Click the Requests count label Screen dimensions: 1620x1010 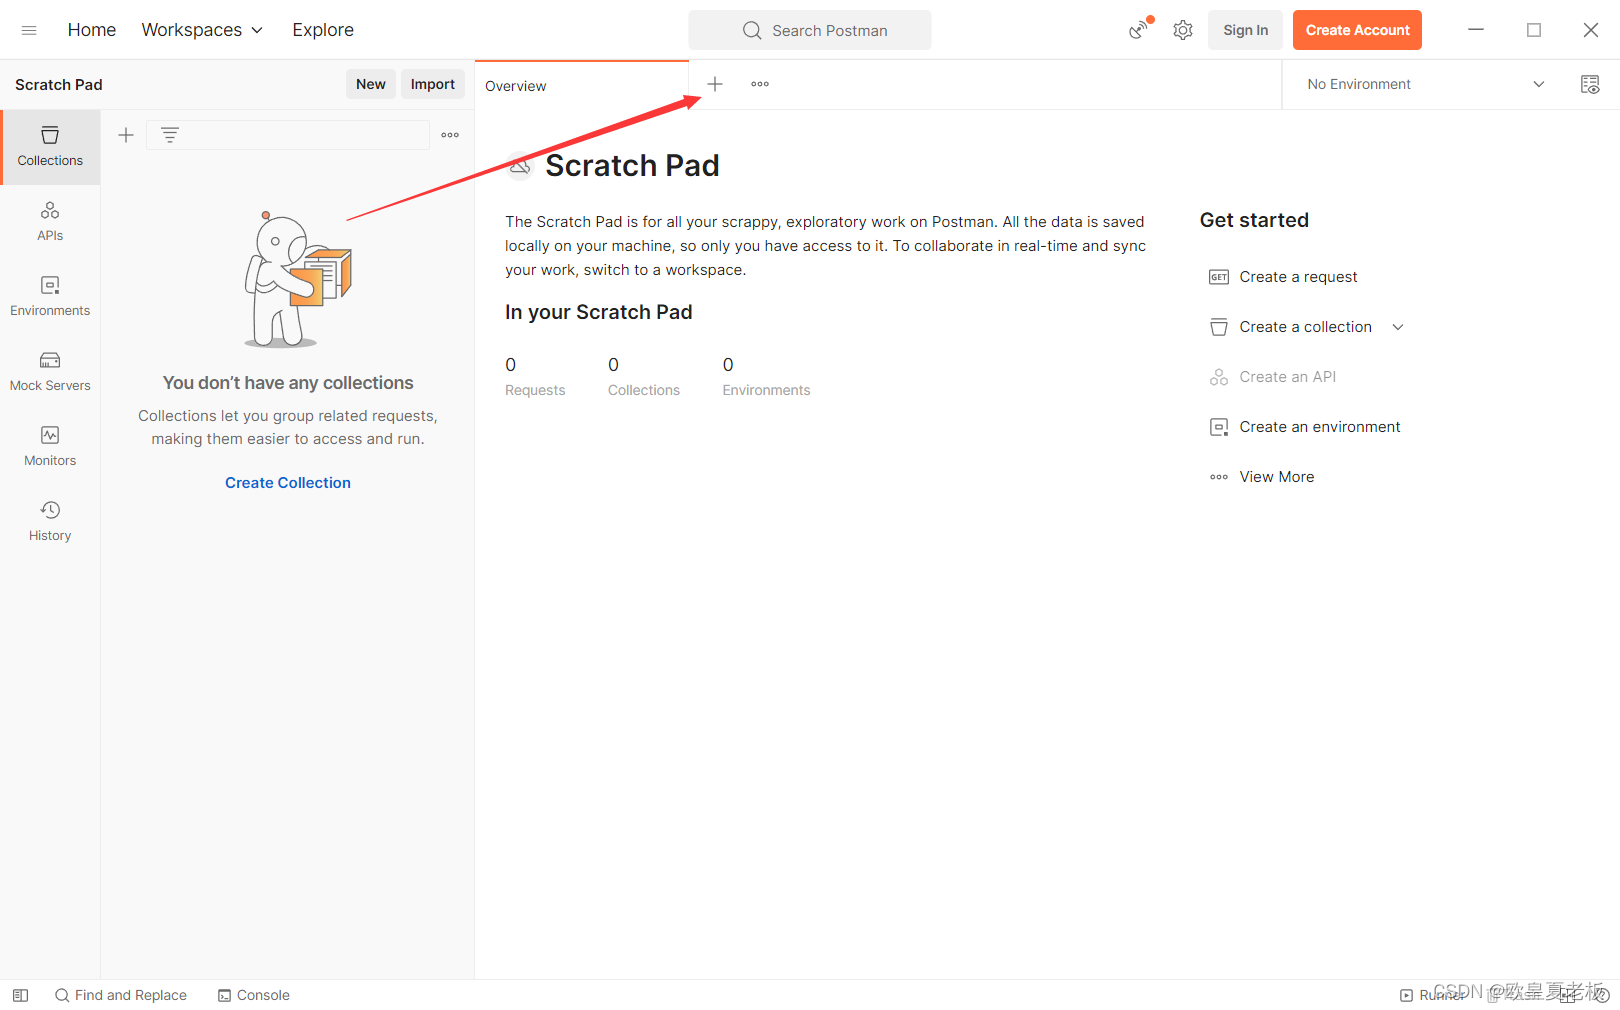(535, 390)
